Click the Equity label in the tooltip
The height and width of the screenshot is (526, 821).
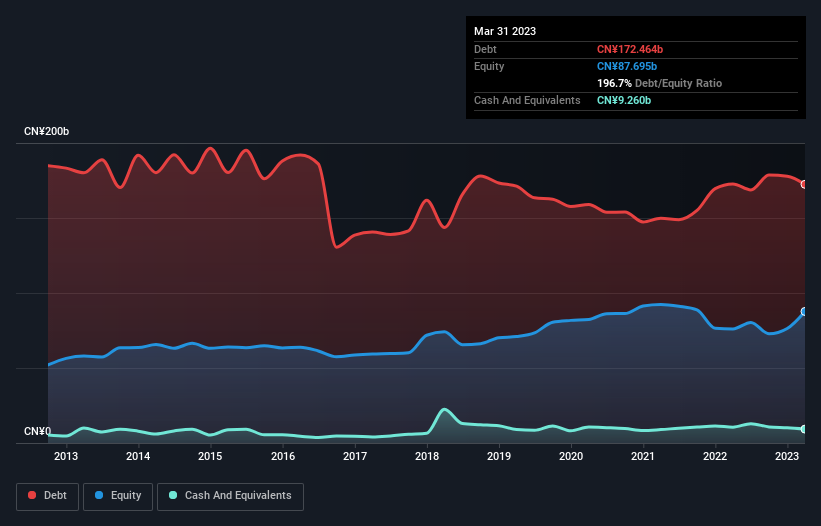pos(489,66)
